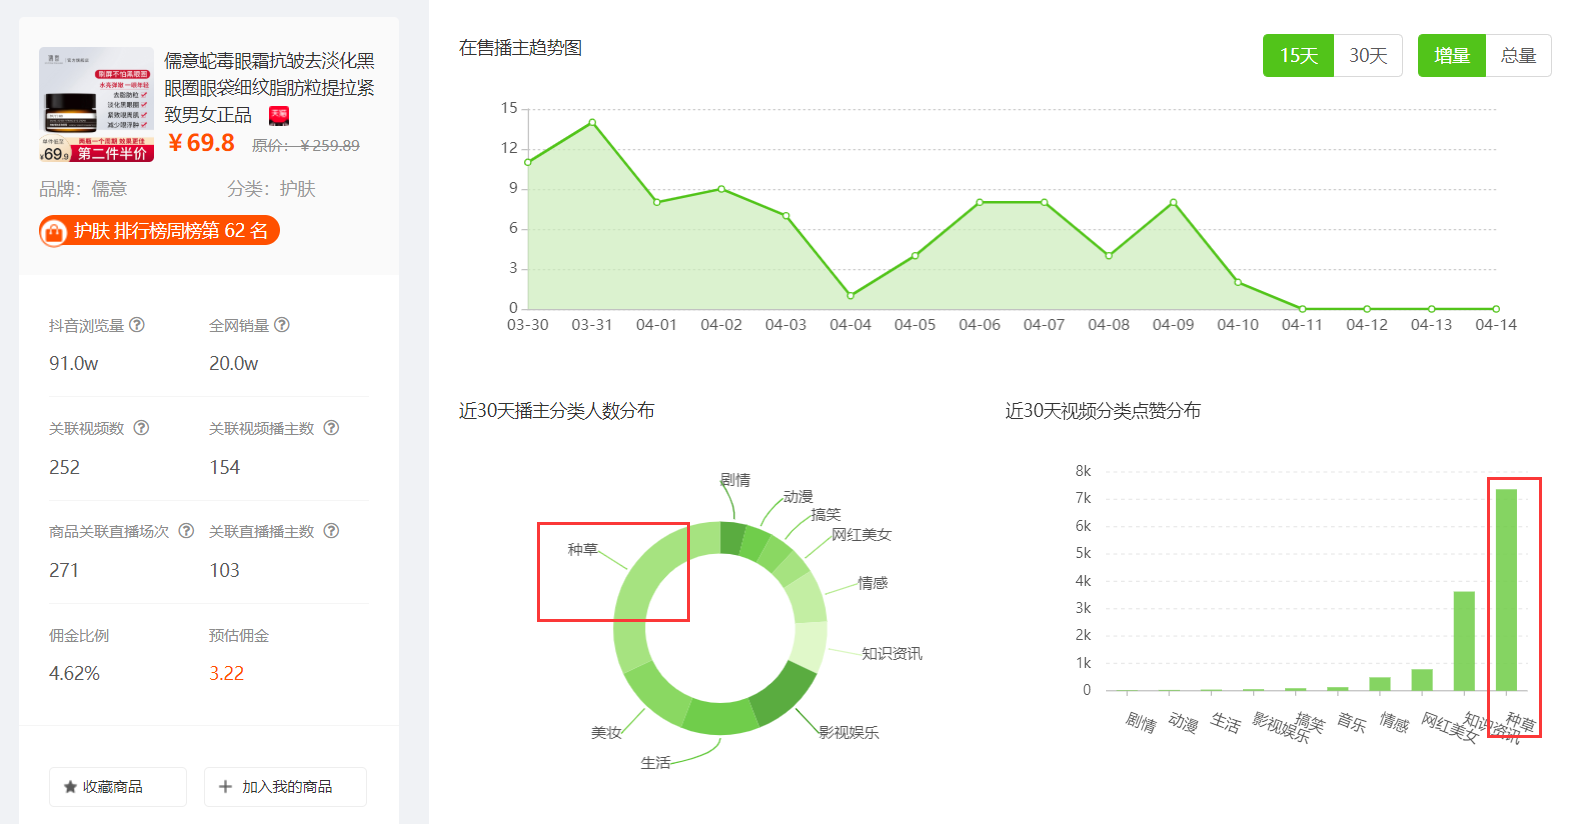
Task: Click the 影视娱乐 label beside the donut chart
Action: tap(849, 732)
